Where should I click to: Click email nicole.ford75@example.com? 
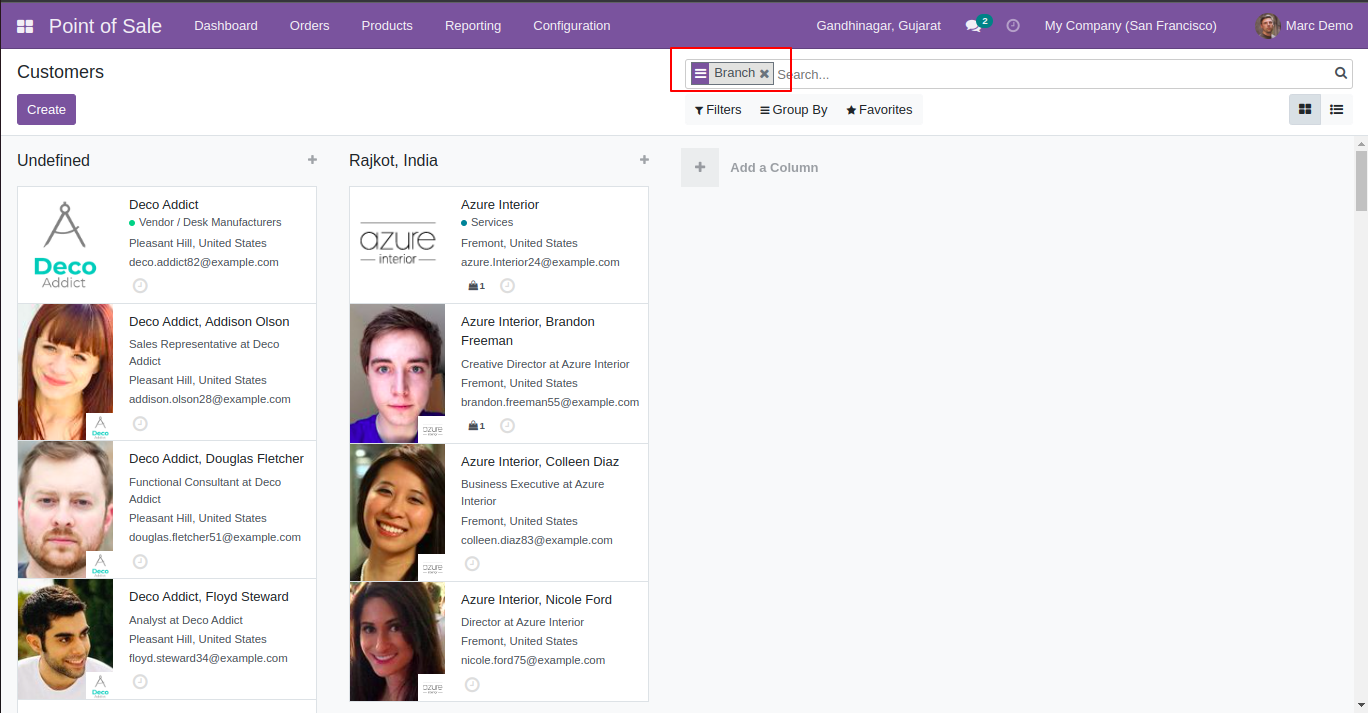[533, 660]
